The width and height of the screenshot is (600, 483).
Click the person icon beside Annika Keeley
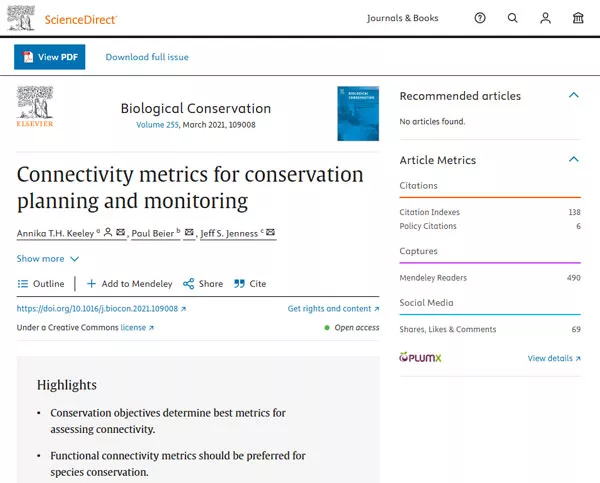[107, 233]
